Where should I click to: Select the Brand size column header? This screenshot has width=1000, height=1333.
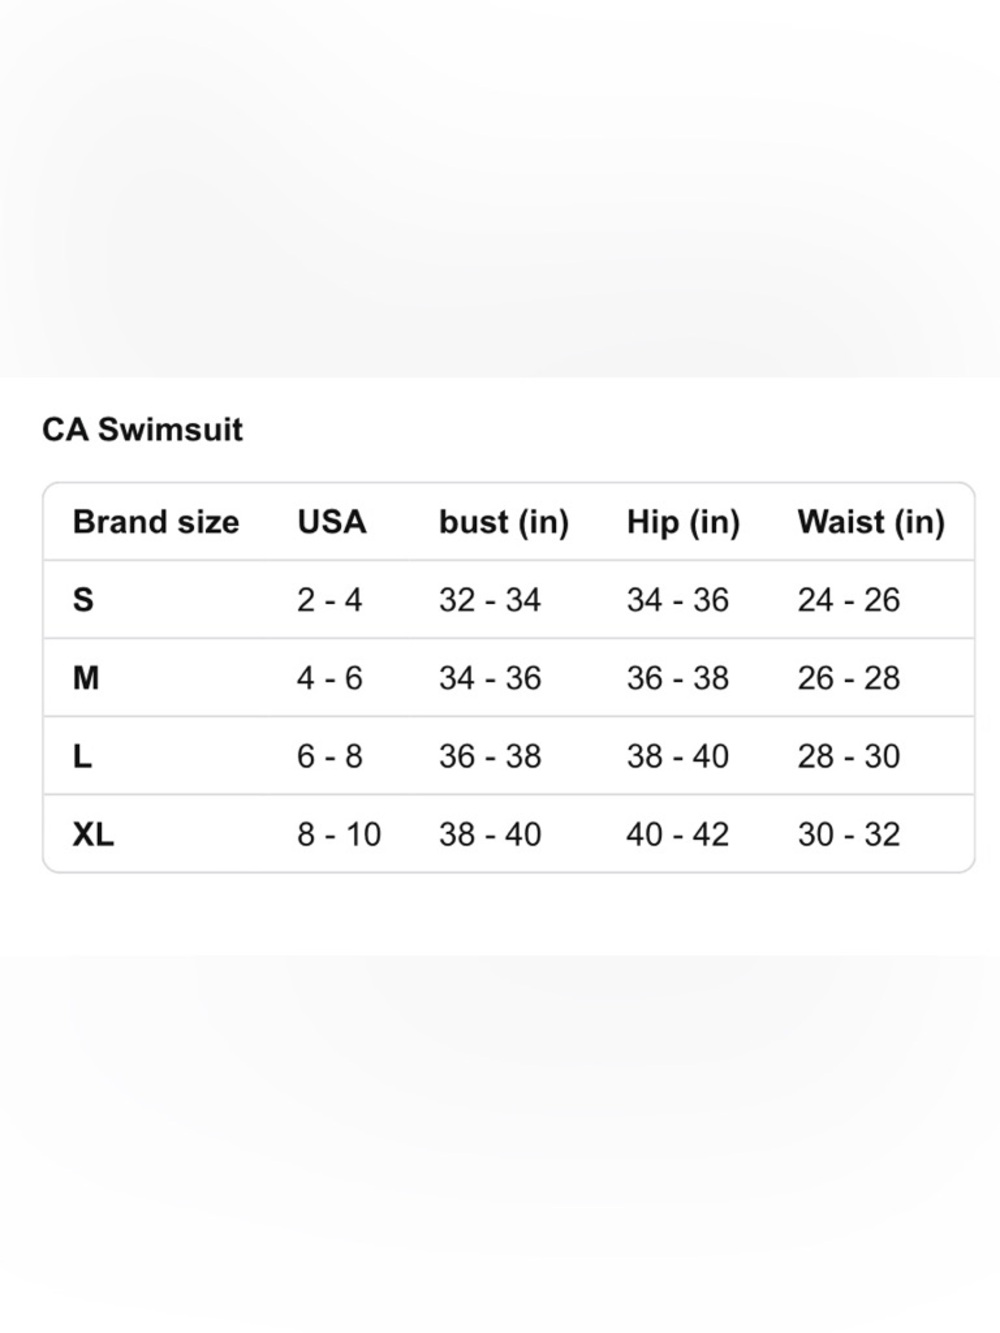tap(156, 522)
